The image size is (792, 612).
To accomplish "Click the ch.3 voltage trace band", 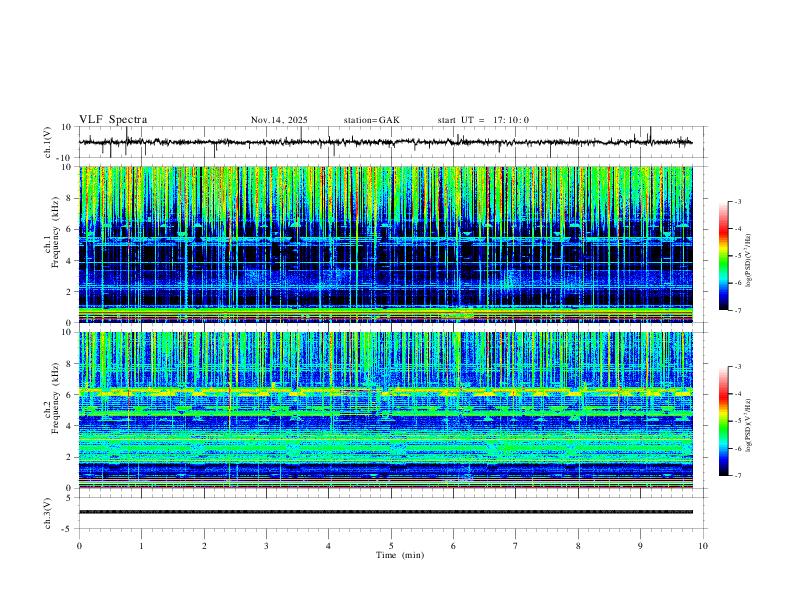I will [x=386, y=512].
